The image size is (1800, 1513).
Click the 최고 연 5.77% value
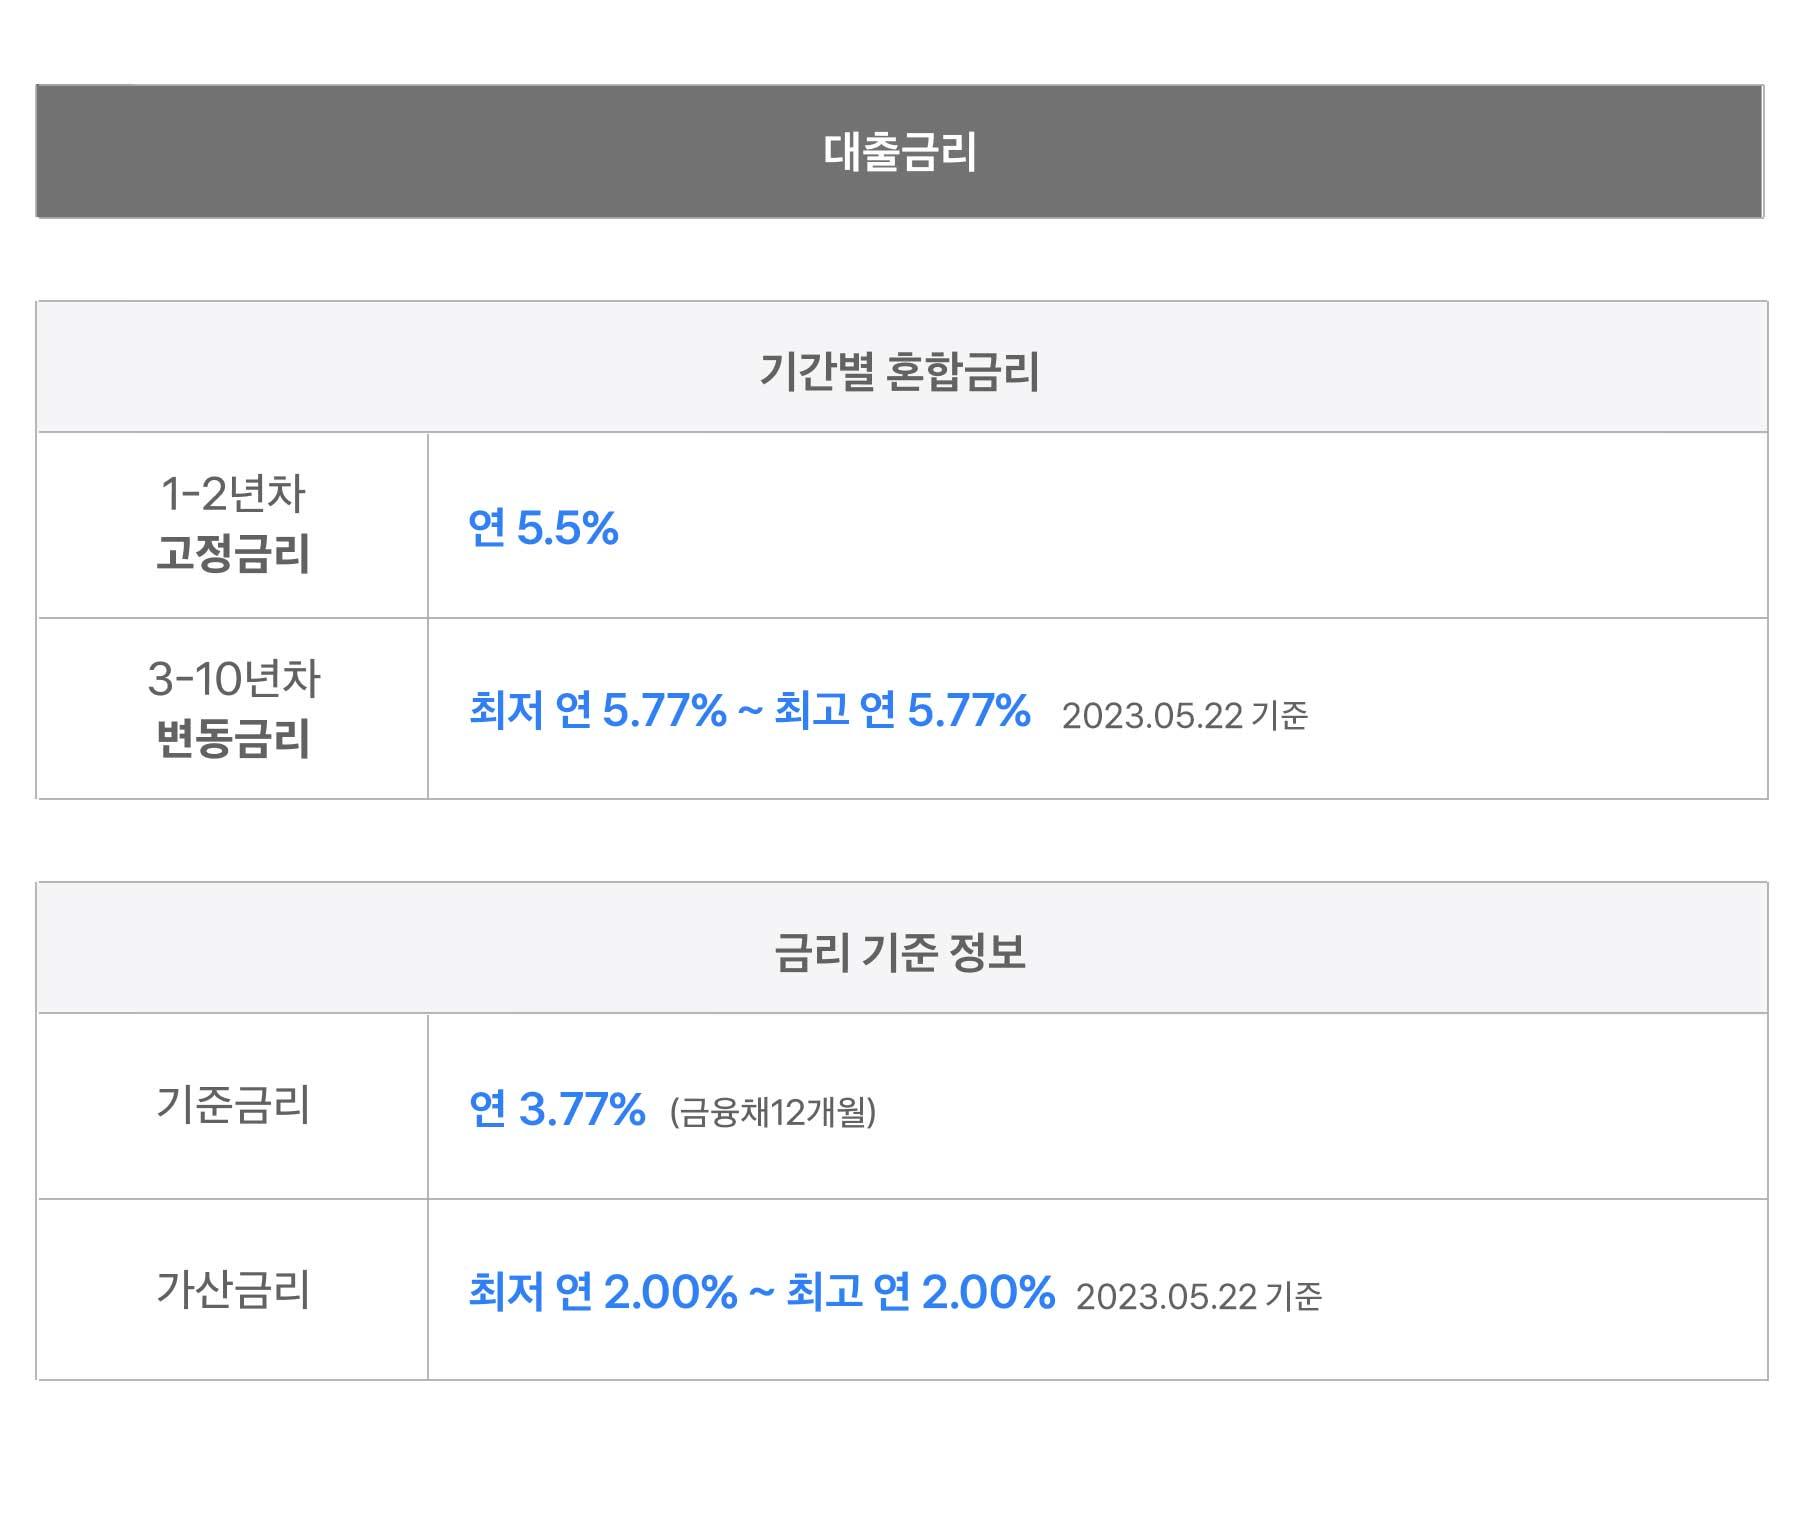[902, 711]
